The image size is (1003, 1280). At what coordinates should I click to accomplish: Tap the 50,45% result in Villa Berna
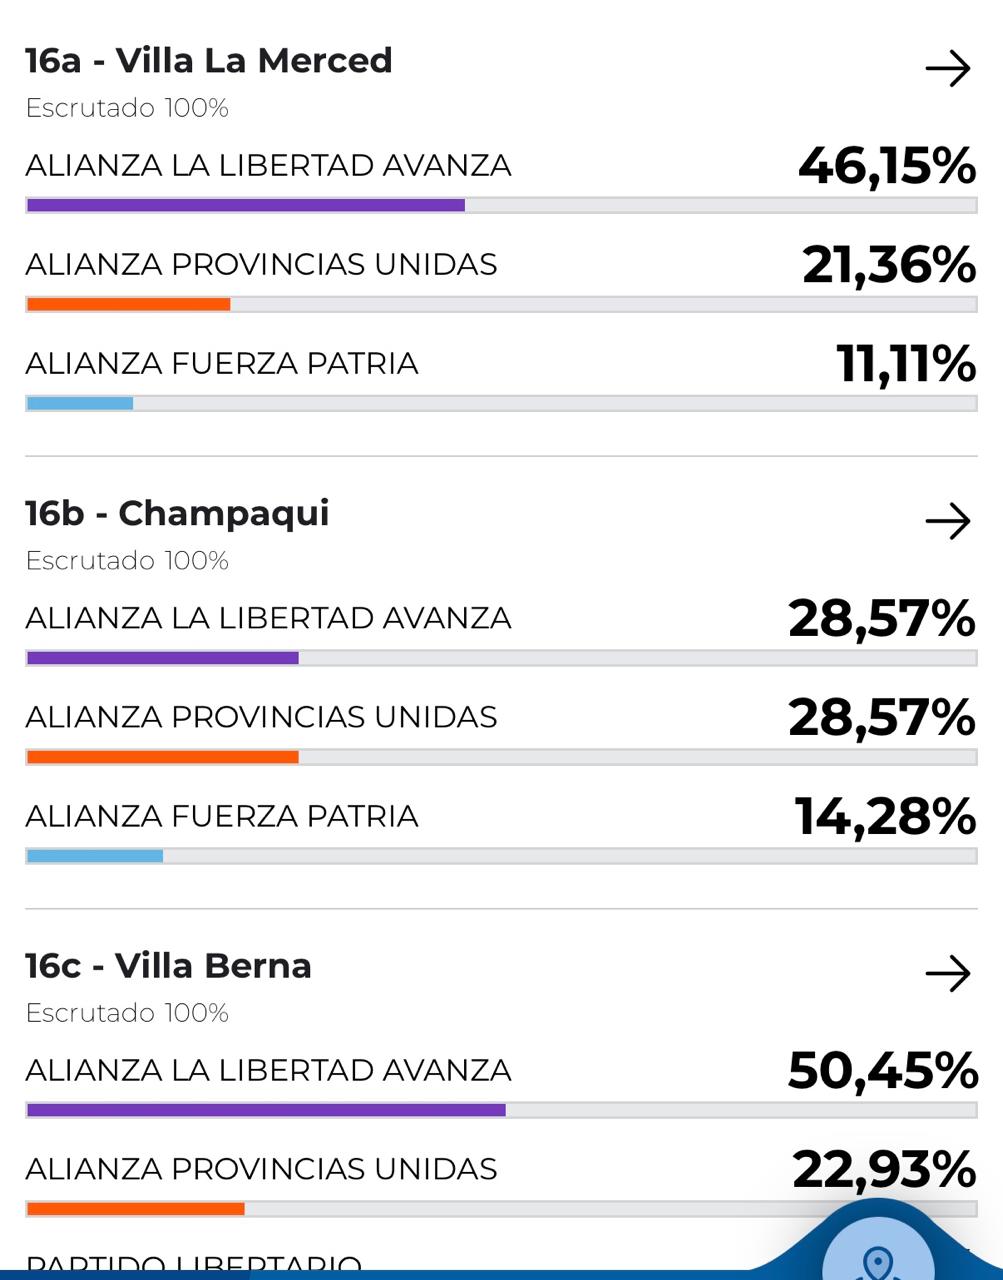click(882, 1070)
